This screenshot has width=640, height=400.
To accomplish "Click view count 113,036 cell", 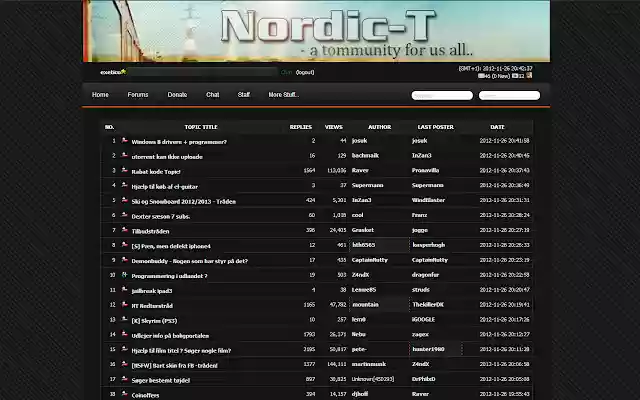I will pos(337,170).
